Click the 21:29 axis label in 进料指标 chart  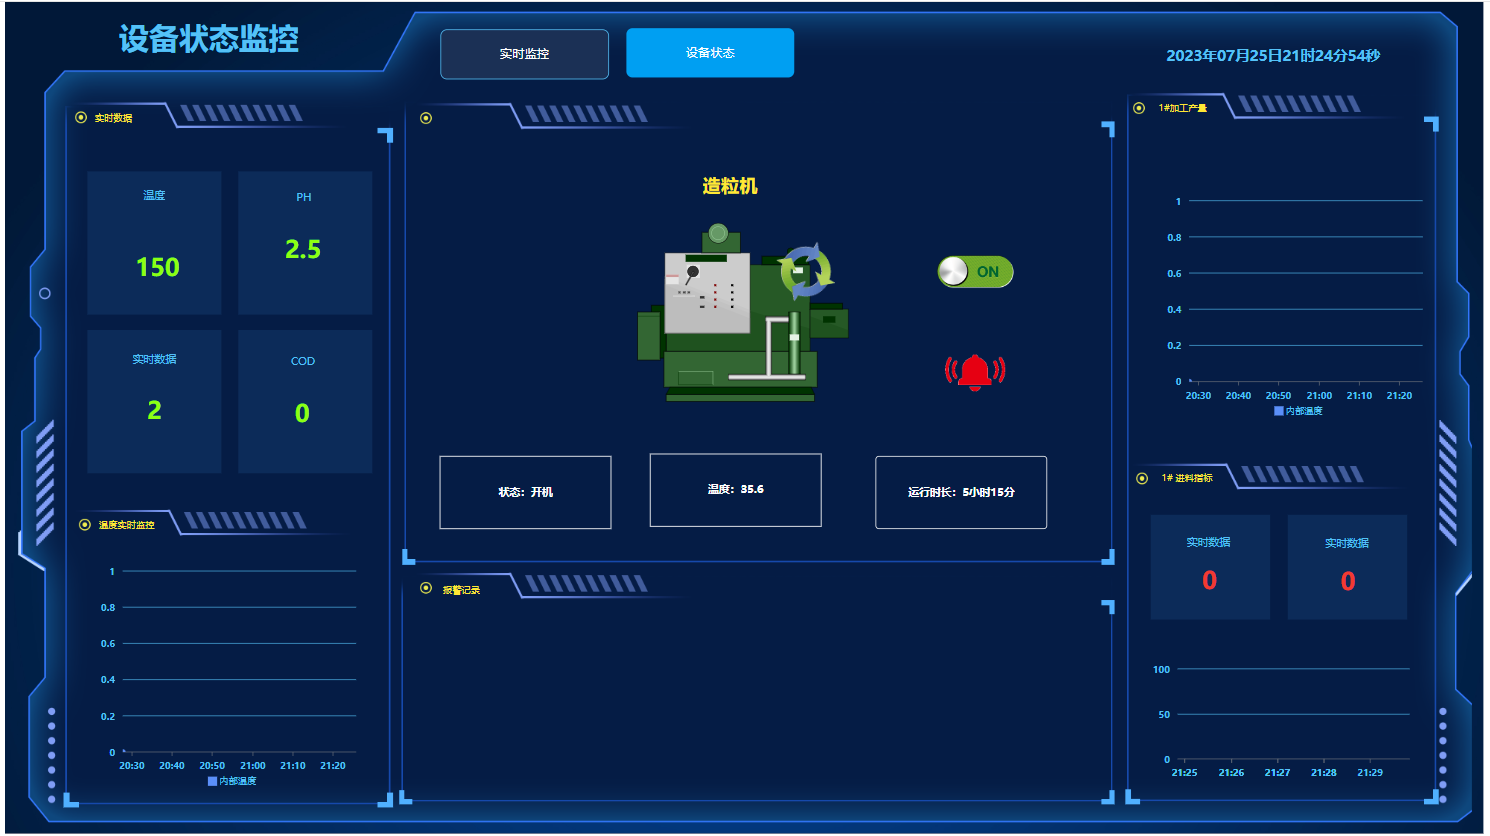point(1370,772)
